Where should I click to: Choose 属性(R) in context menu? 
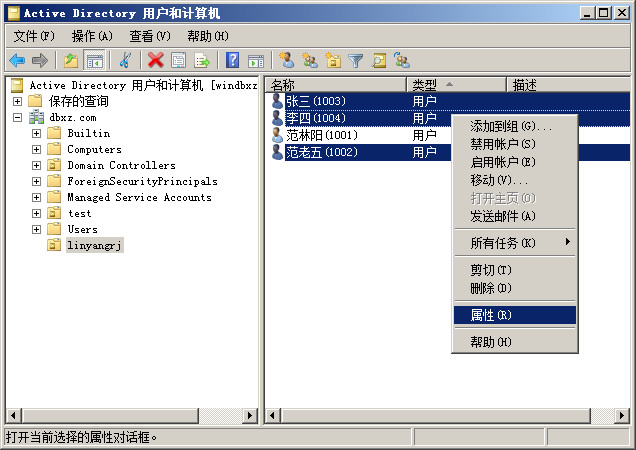click(515, 315)
